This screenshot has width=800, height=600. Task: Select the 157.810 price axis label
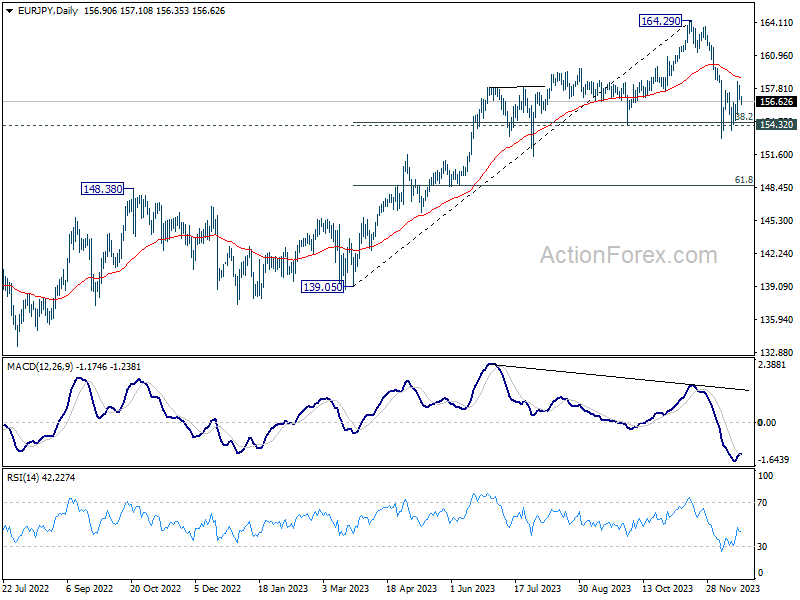click(x=777, y=89)
